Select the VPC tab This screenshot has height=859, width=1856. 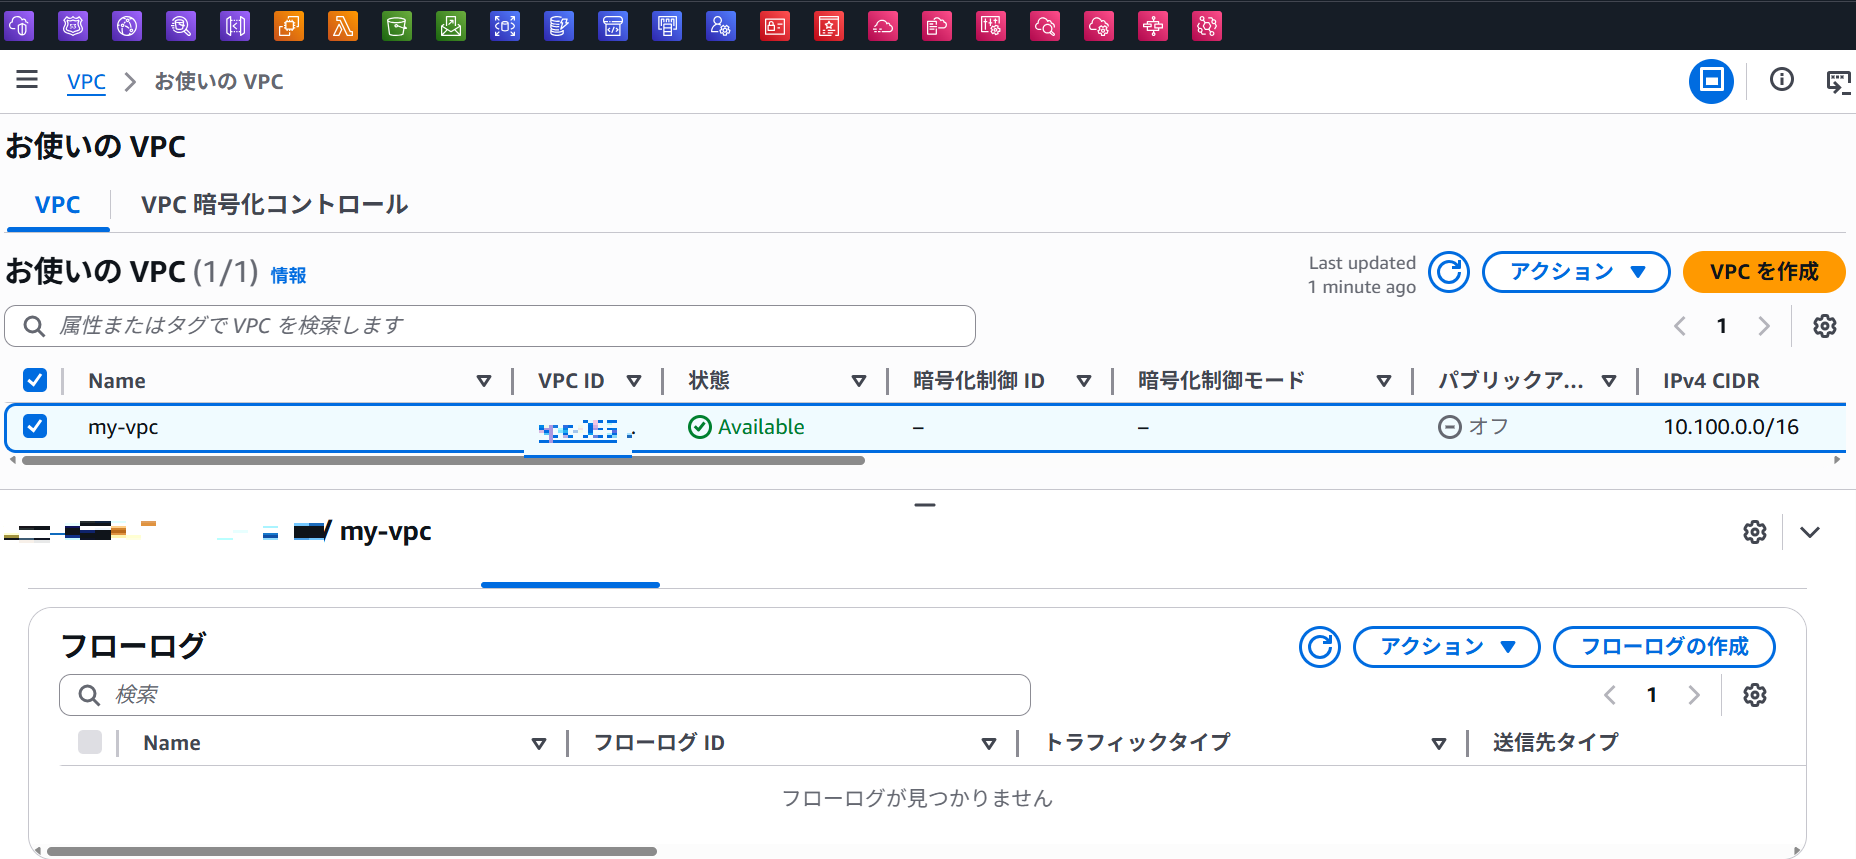(x=58, y=205)
